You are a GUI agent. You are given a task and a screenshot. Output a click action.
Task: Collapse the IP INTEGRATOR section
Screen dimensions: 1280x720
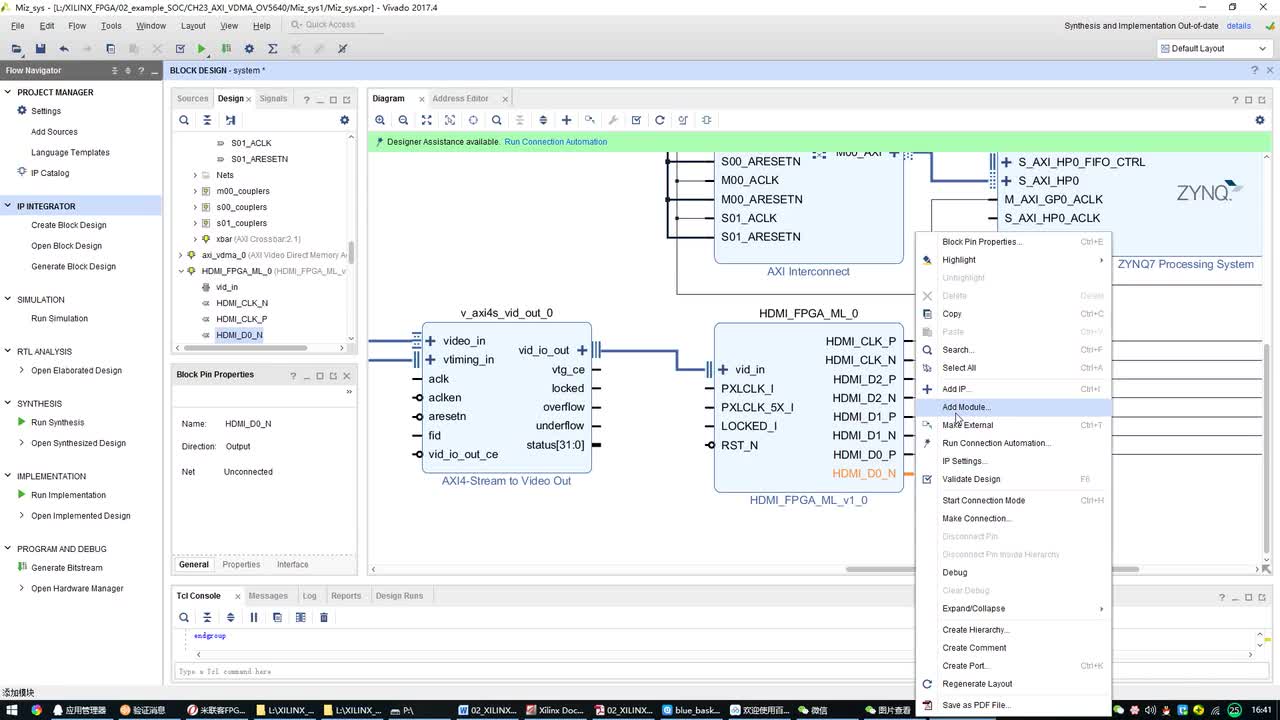(x=8, y=206)
